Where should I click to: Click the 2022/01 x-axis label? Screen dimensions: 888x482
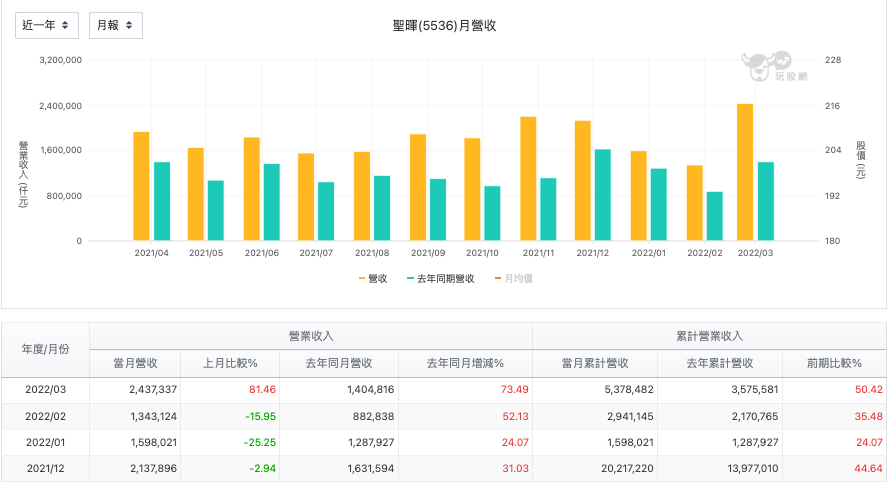click(648, 253)
